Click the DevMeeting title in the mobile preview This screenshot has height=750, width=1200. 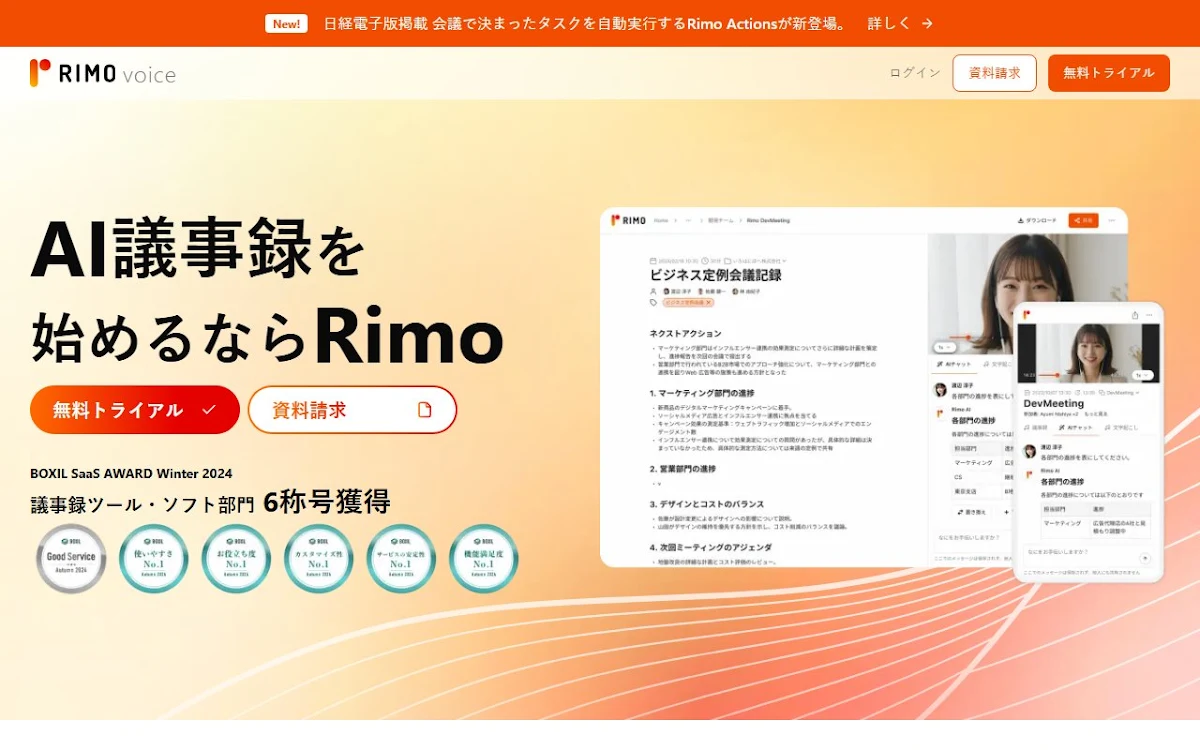1054,403
